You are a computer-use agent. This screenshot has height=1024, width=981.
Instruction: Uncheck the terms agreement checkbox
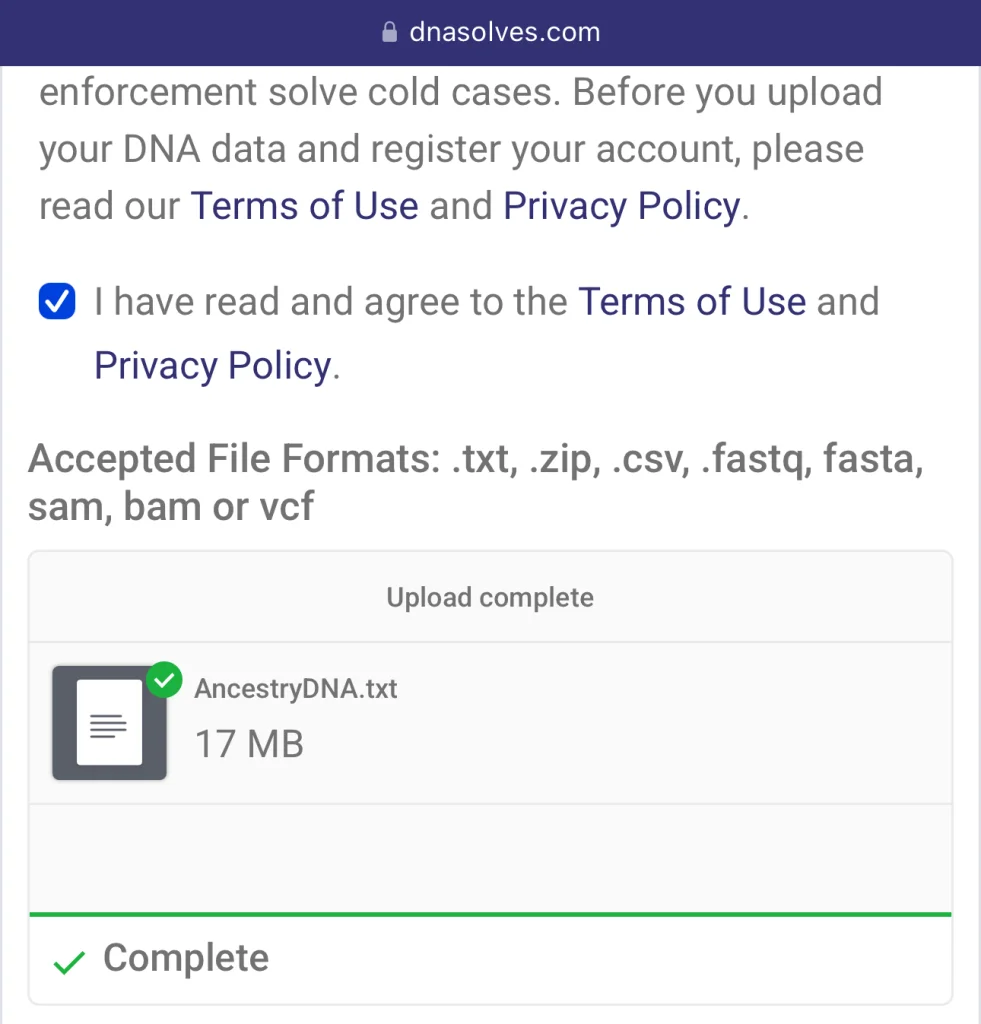(x=57, y=301)
